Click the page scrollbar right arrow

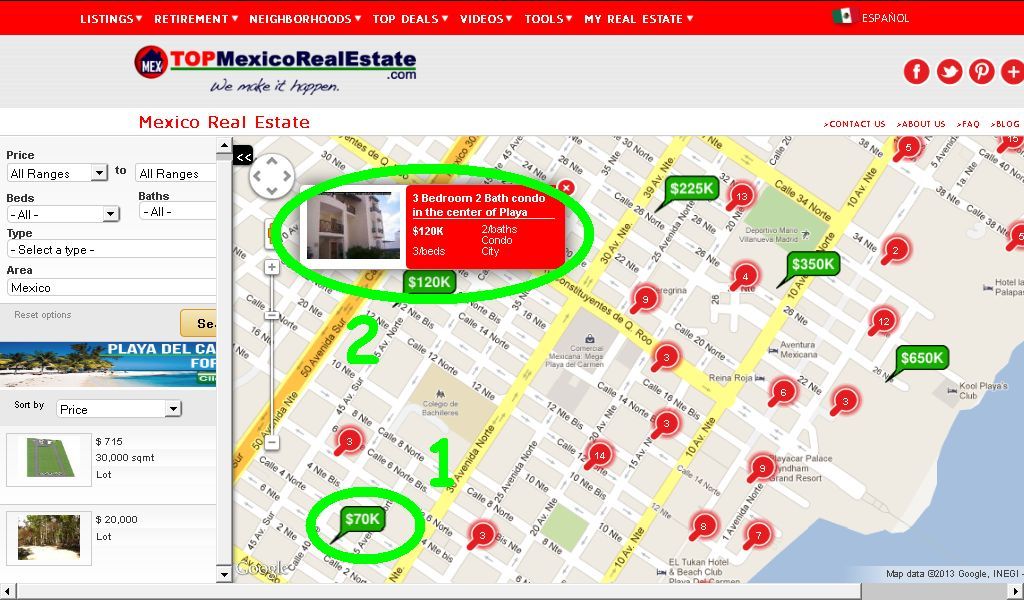(1017, 592)
